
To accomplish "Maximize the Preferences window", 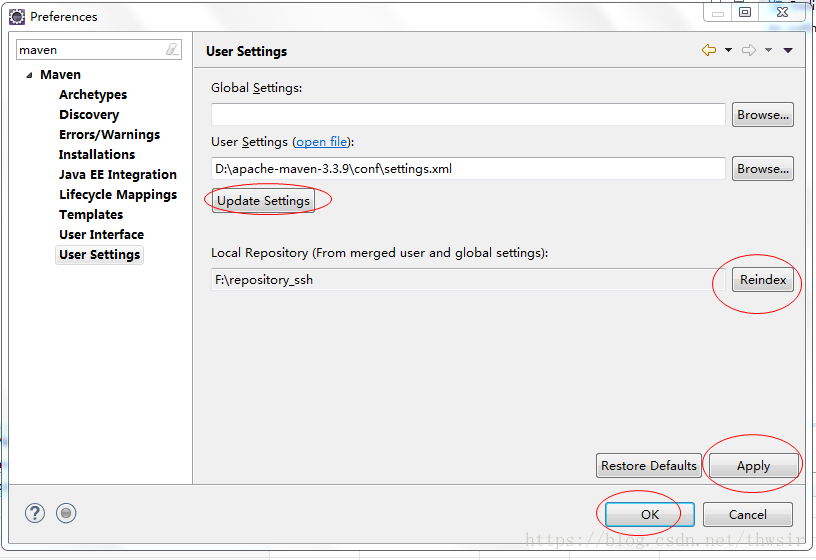I will point(745,12).
